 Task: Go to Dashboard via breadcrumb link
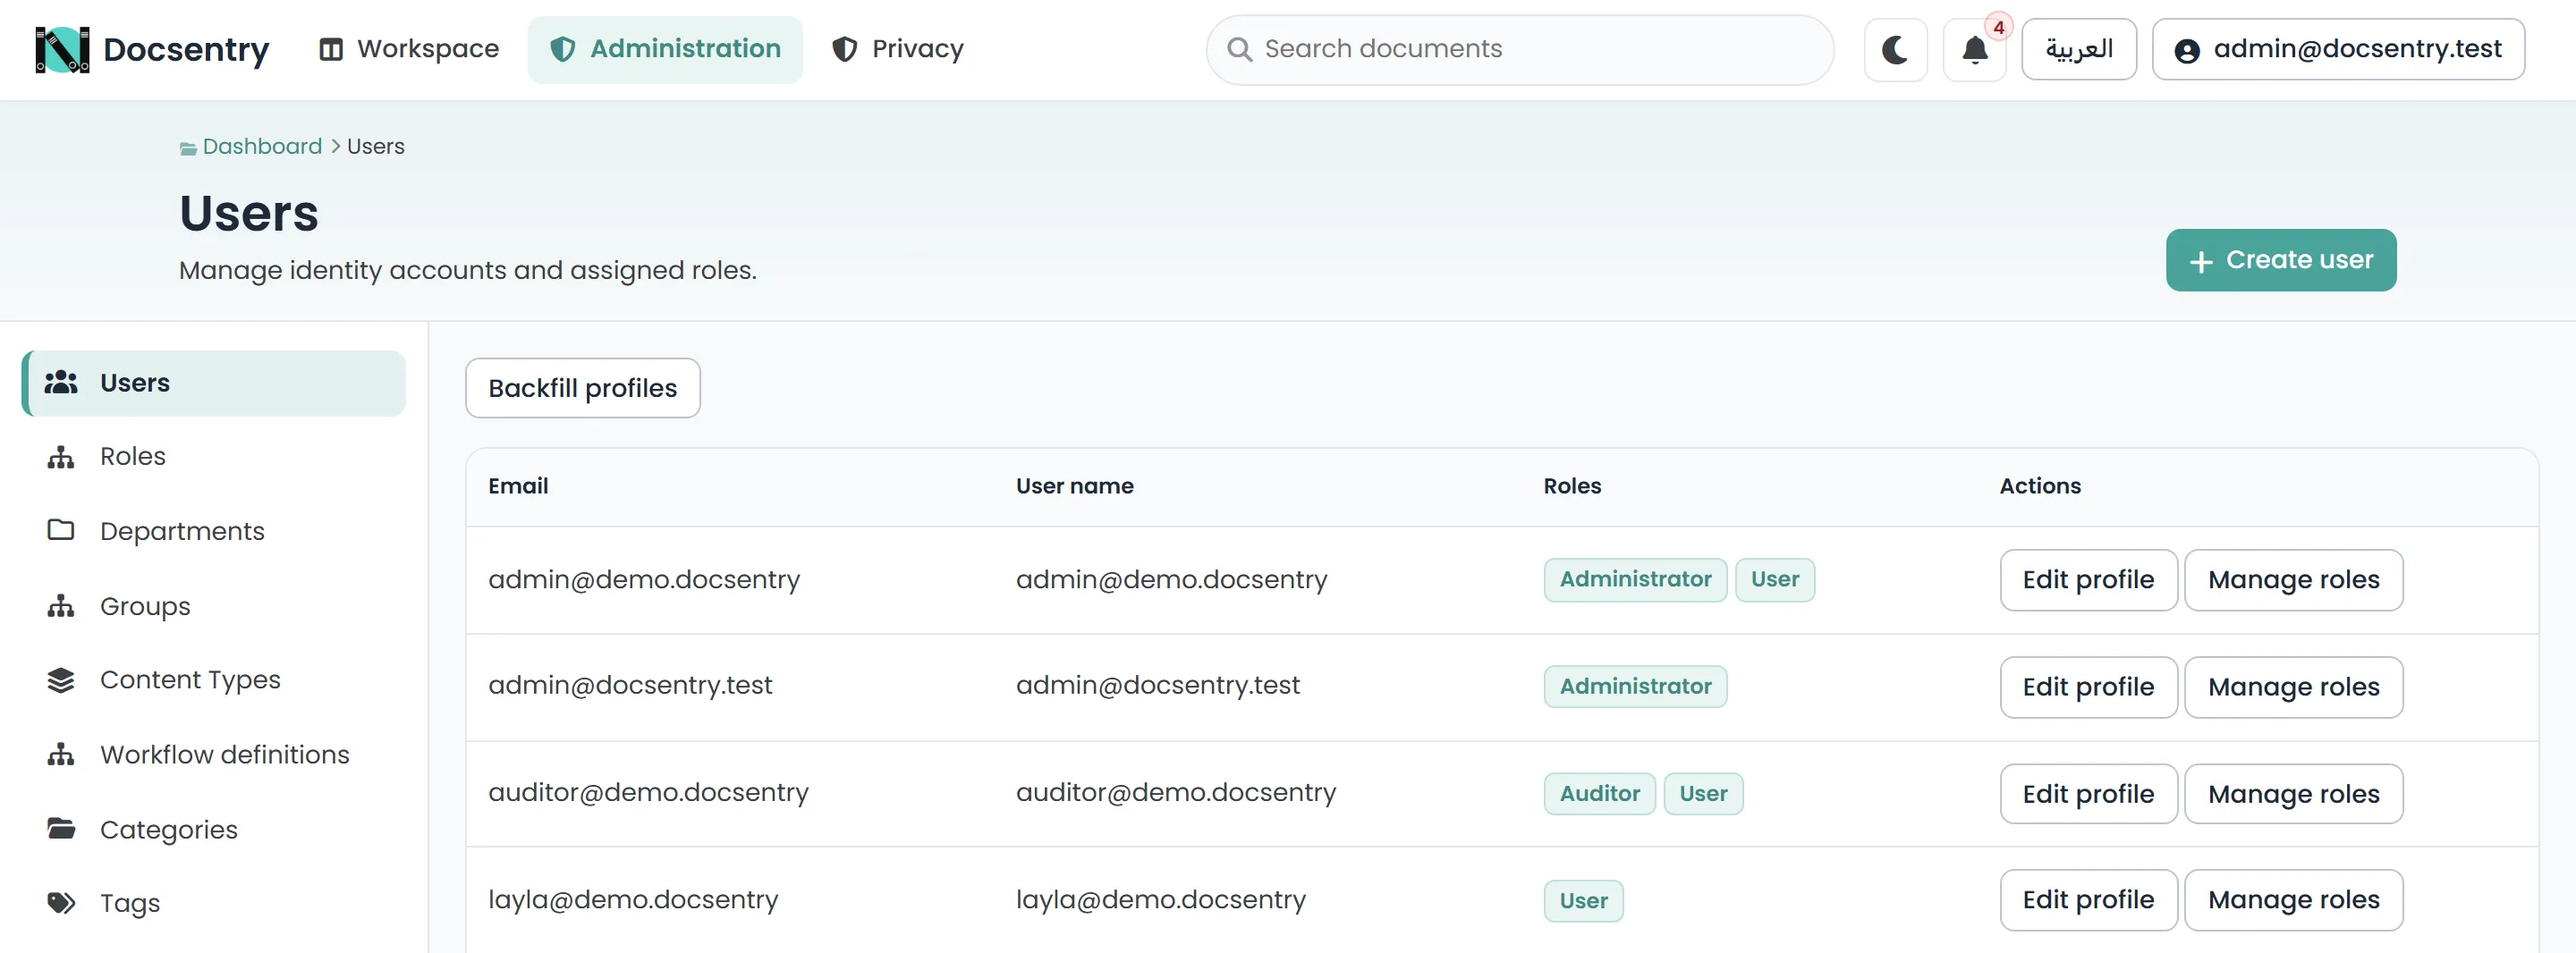point(262,147)
